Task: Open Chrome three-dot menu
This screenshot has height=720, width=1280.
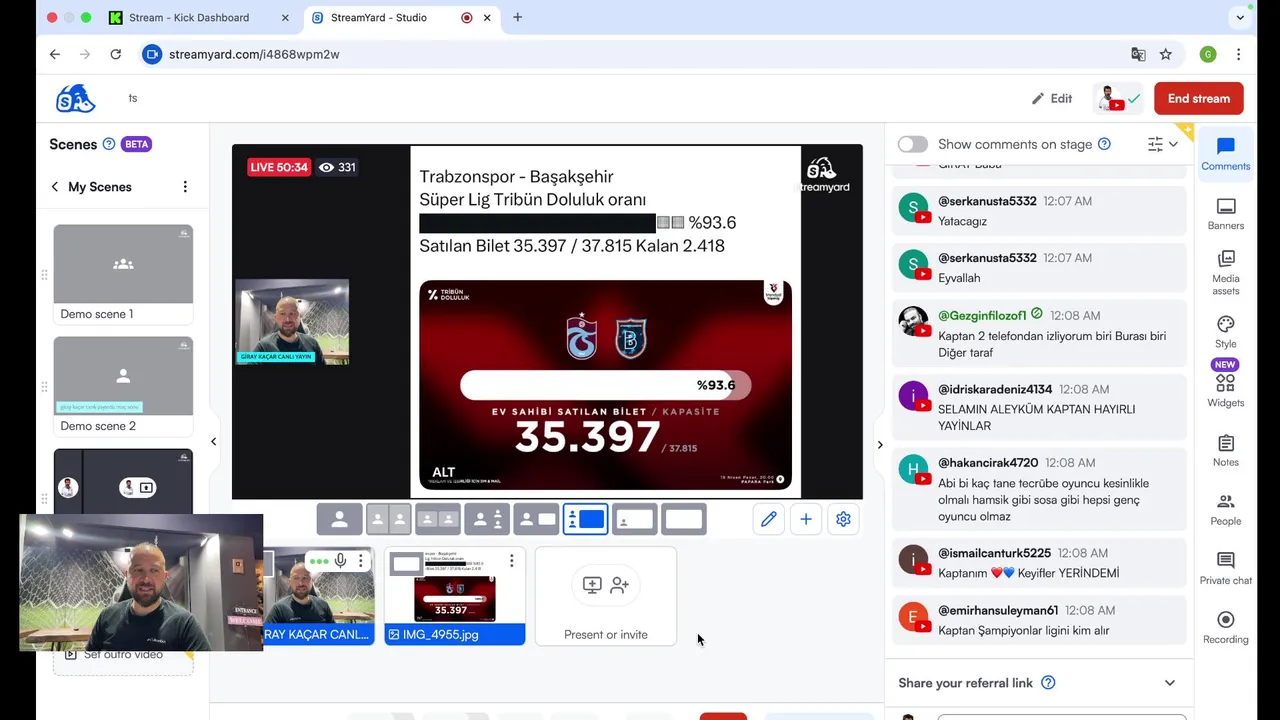Action: point(1238,54)
